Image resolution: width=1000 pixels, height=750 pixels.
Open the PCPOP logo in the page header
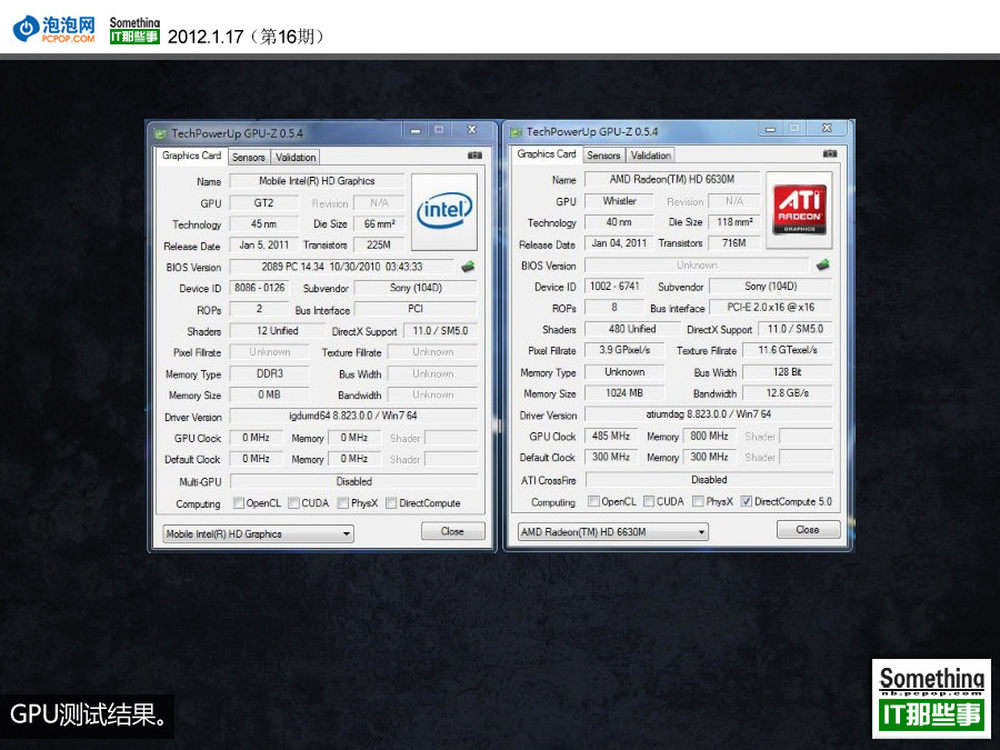click(55, 29)
